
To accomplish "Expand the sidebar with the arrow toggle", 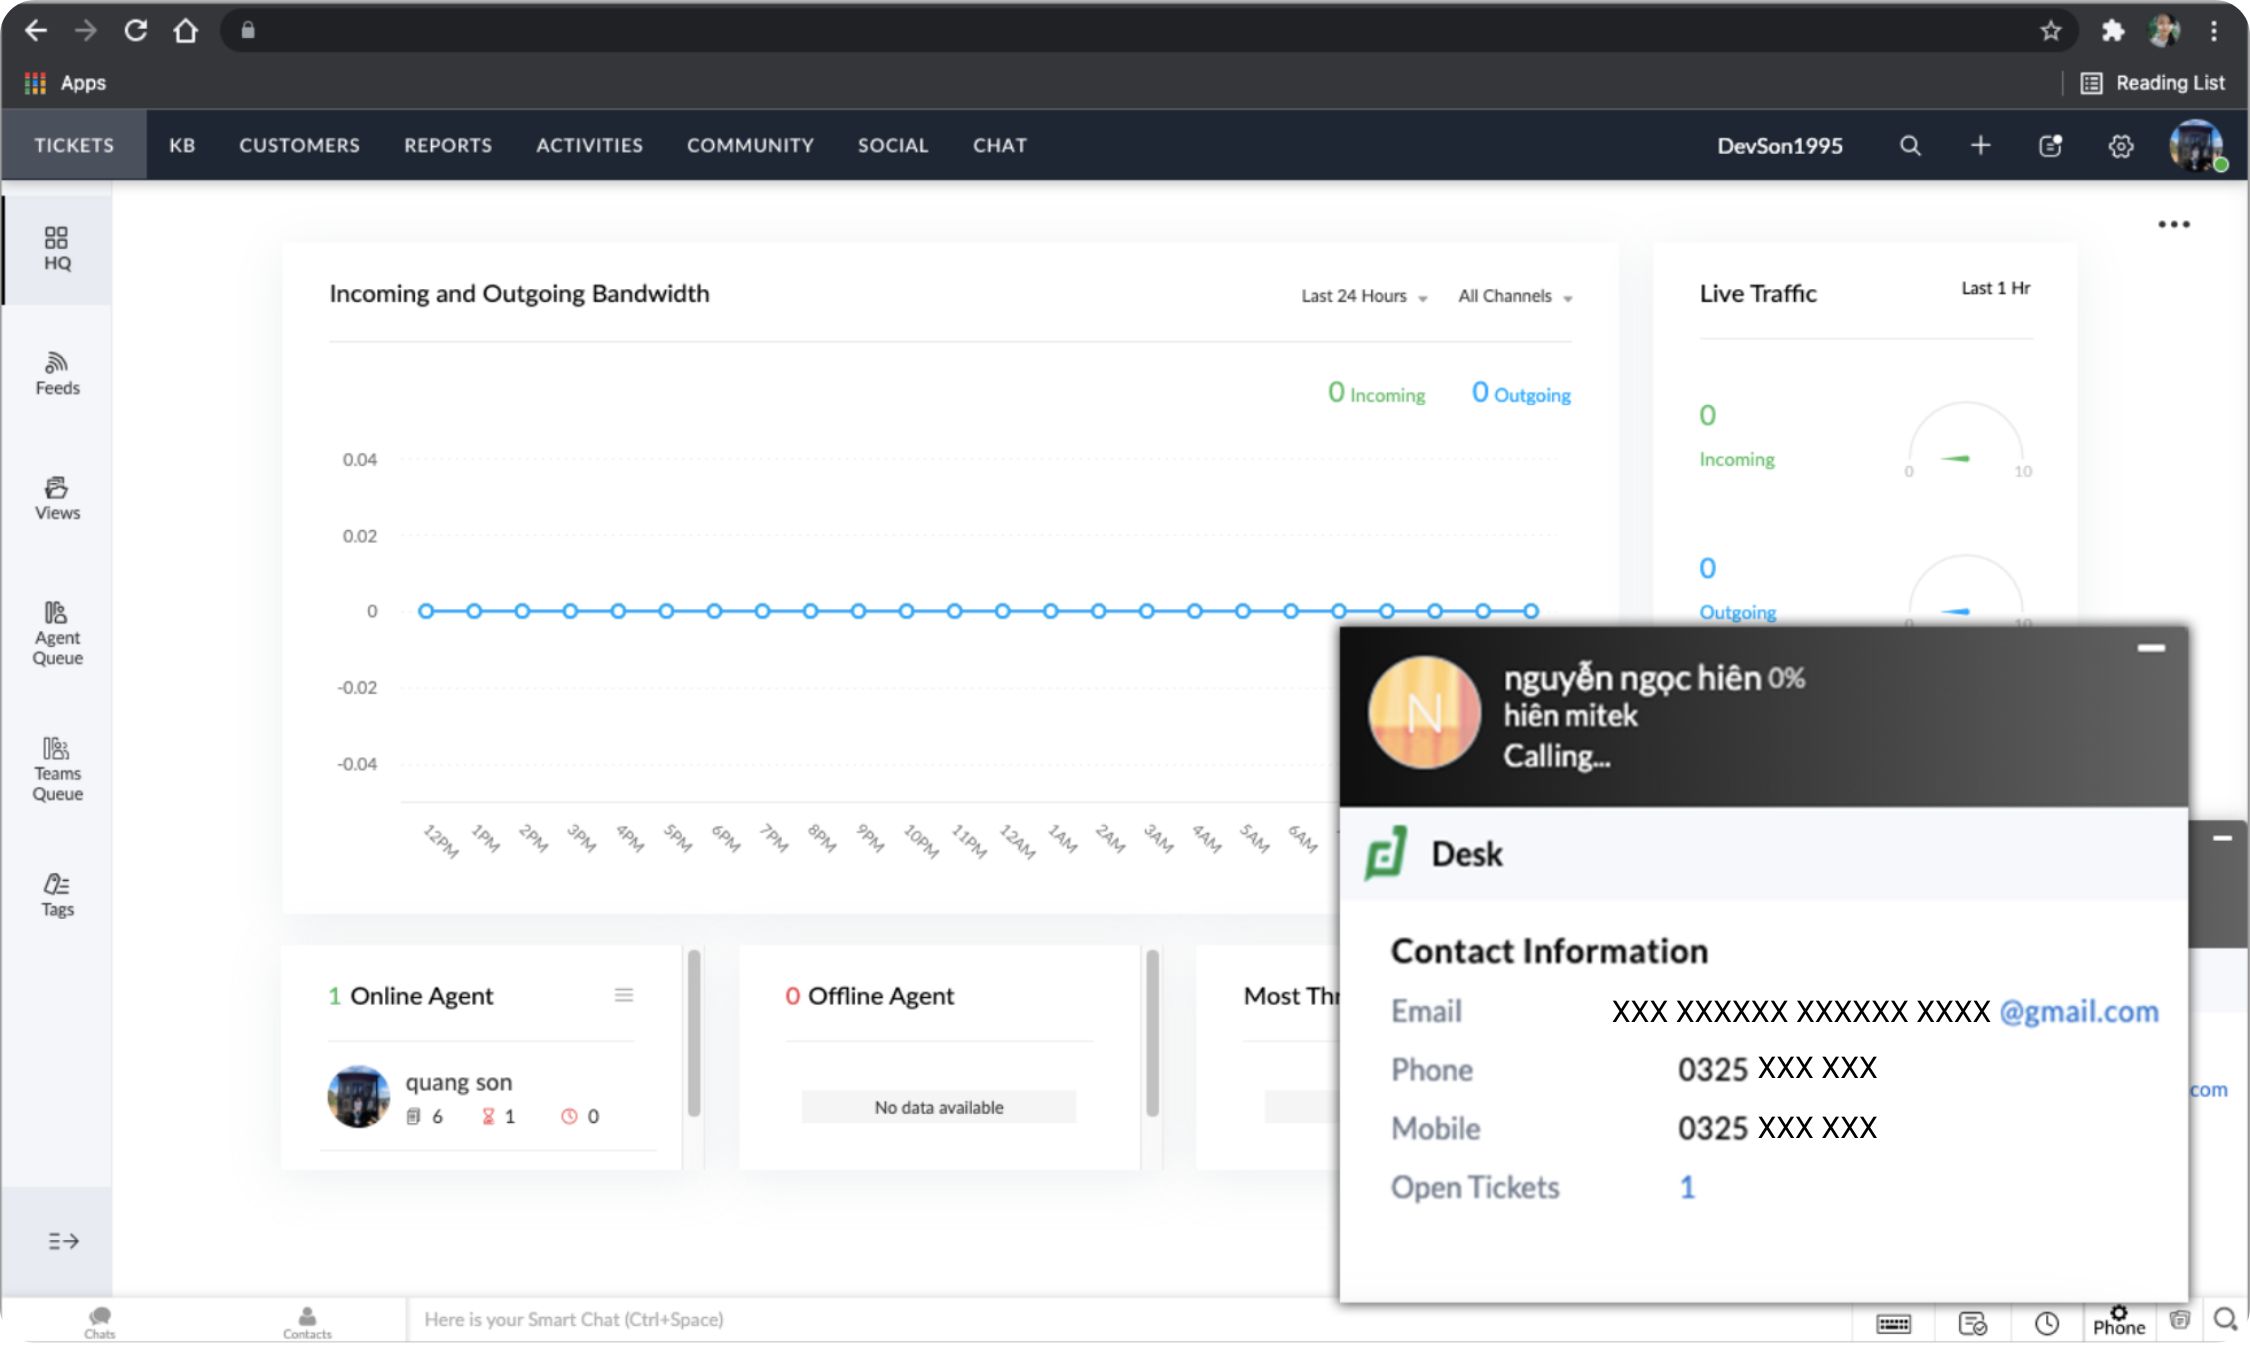I will click(63, 1241).
